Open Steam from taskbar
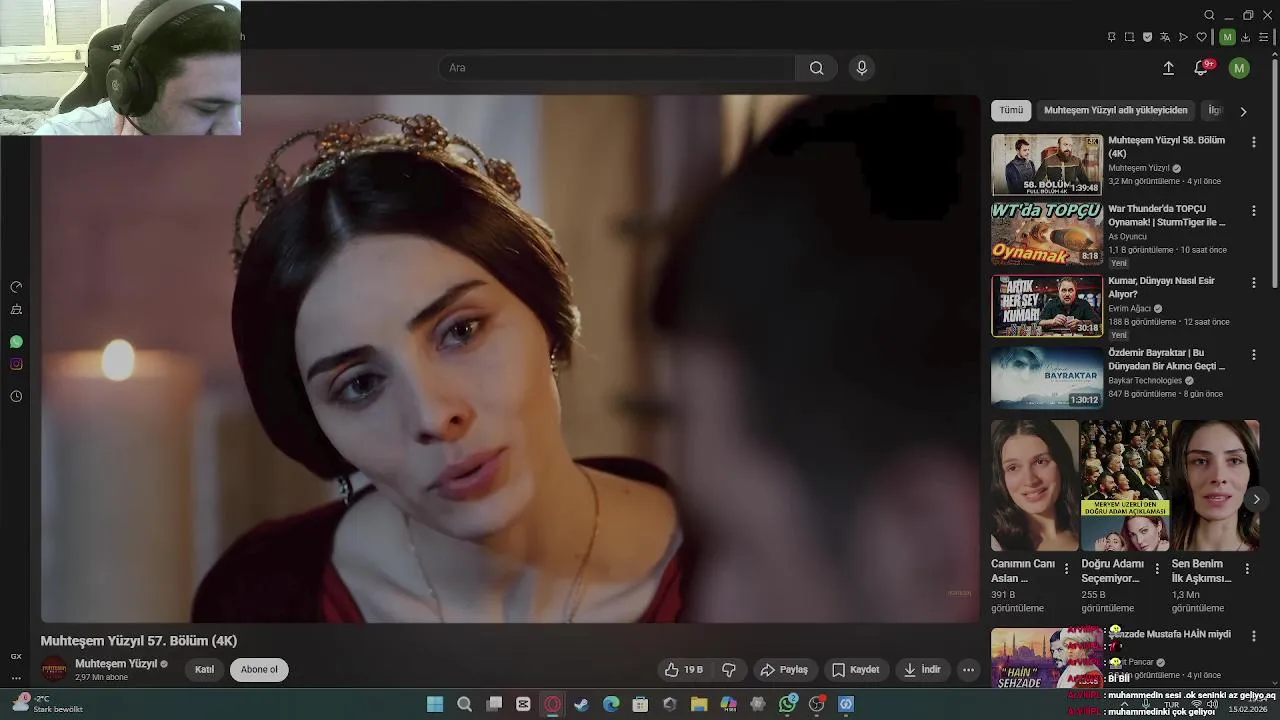This screenshot has height=720, width=1280. point(582,705)
